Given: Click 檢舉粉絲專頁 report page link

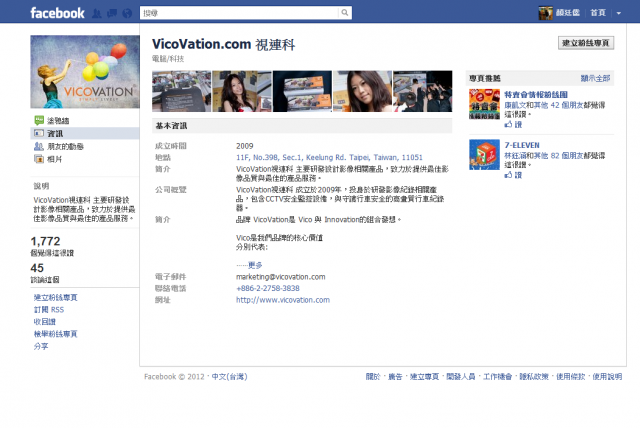Looking at the screenshot, I should point(56,334).
